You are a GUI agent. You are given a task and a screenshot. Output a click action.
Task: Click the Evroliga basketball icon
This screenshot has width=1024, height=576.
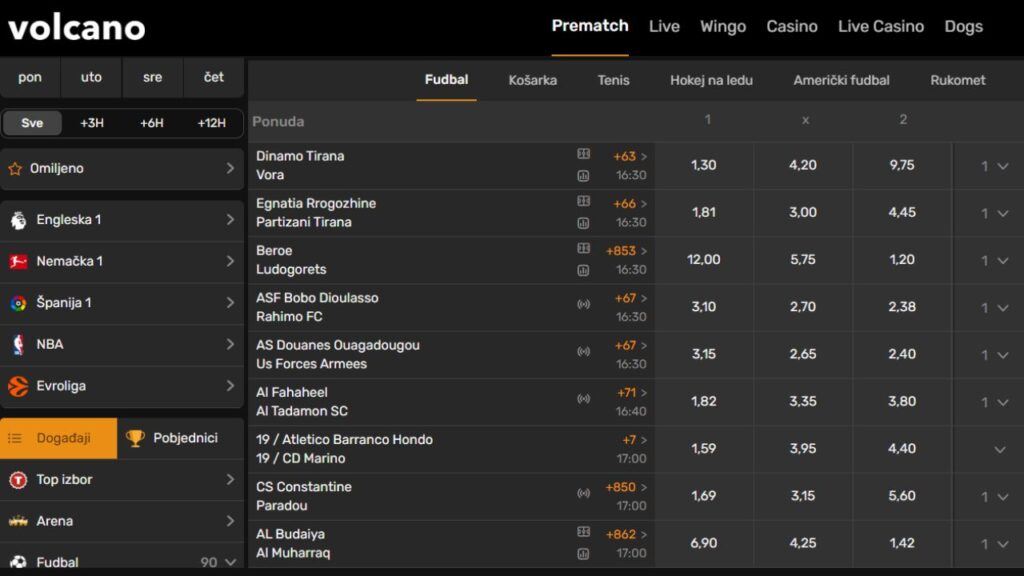coord(18,386)
